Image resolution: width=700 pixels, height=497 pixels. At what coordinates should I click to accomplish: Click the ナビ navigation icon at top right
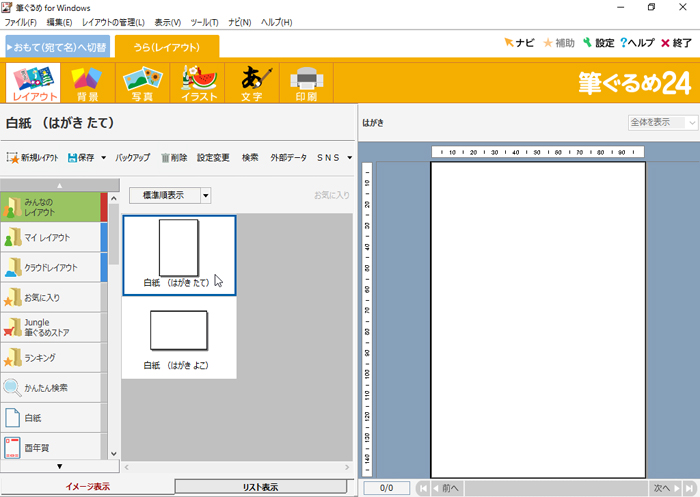point(519,43)
